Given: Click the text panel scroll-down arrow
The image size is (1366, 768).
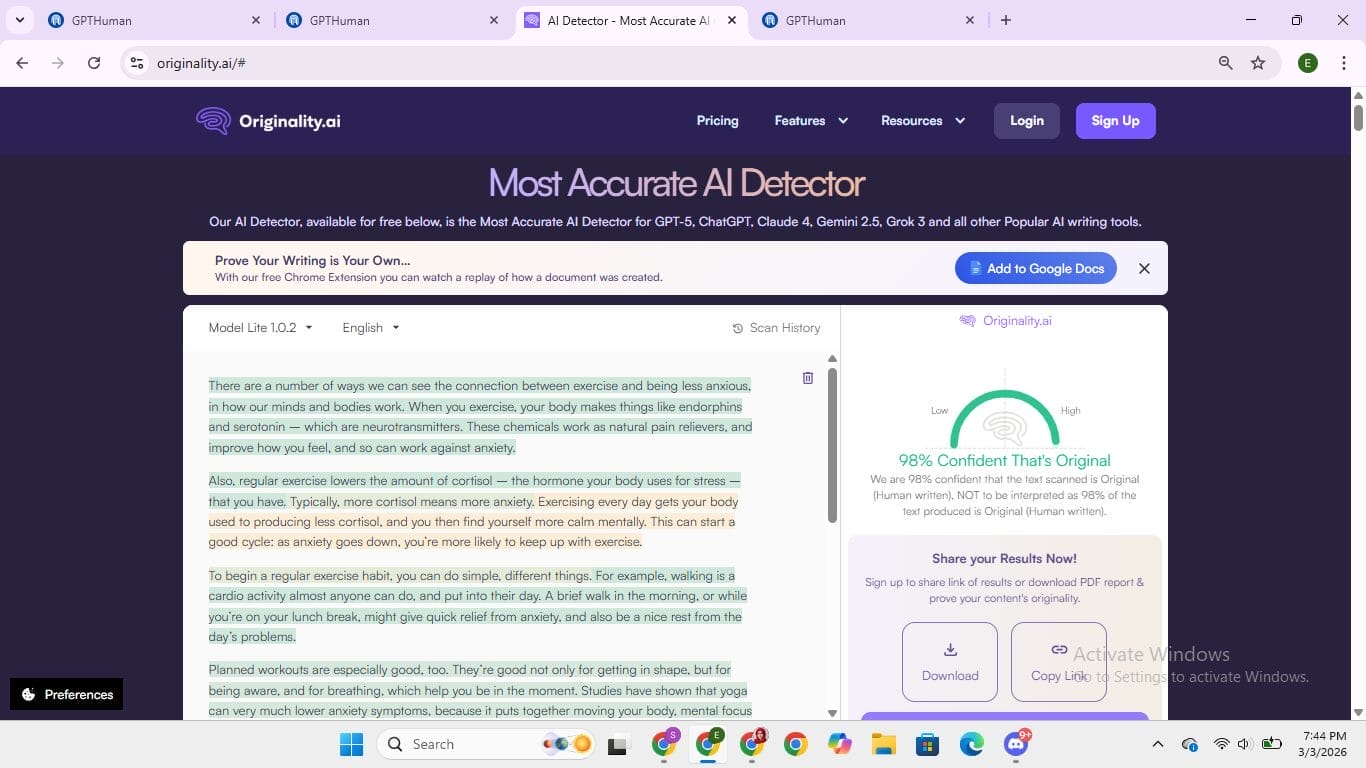Looking at the screenshot, I should tap(832, 713).
